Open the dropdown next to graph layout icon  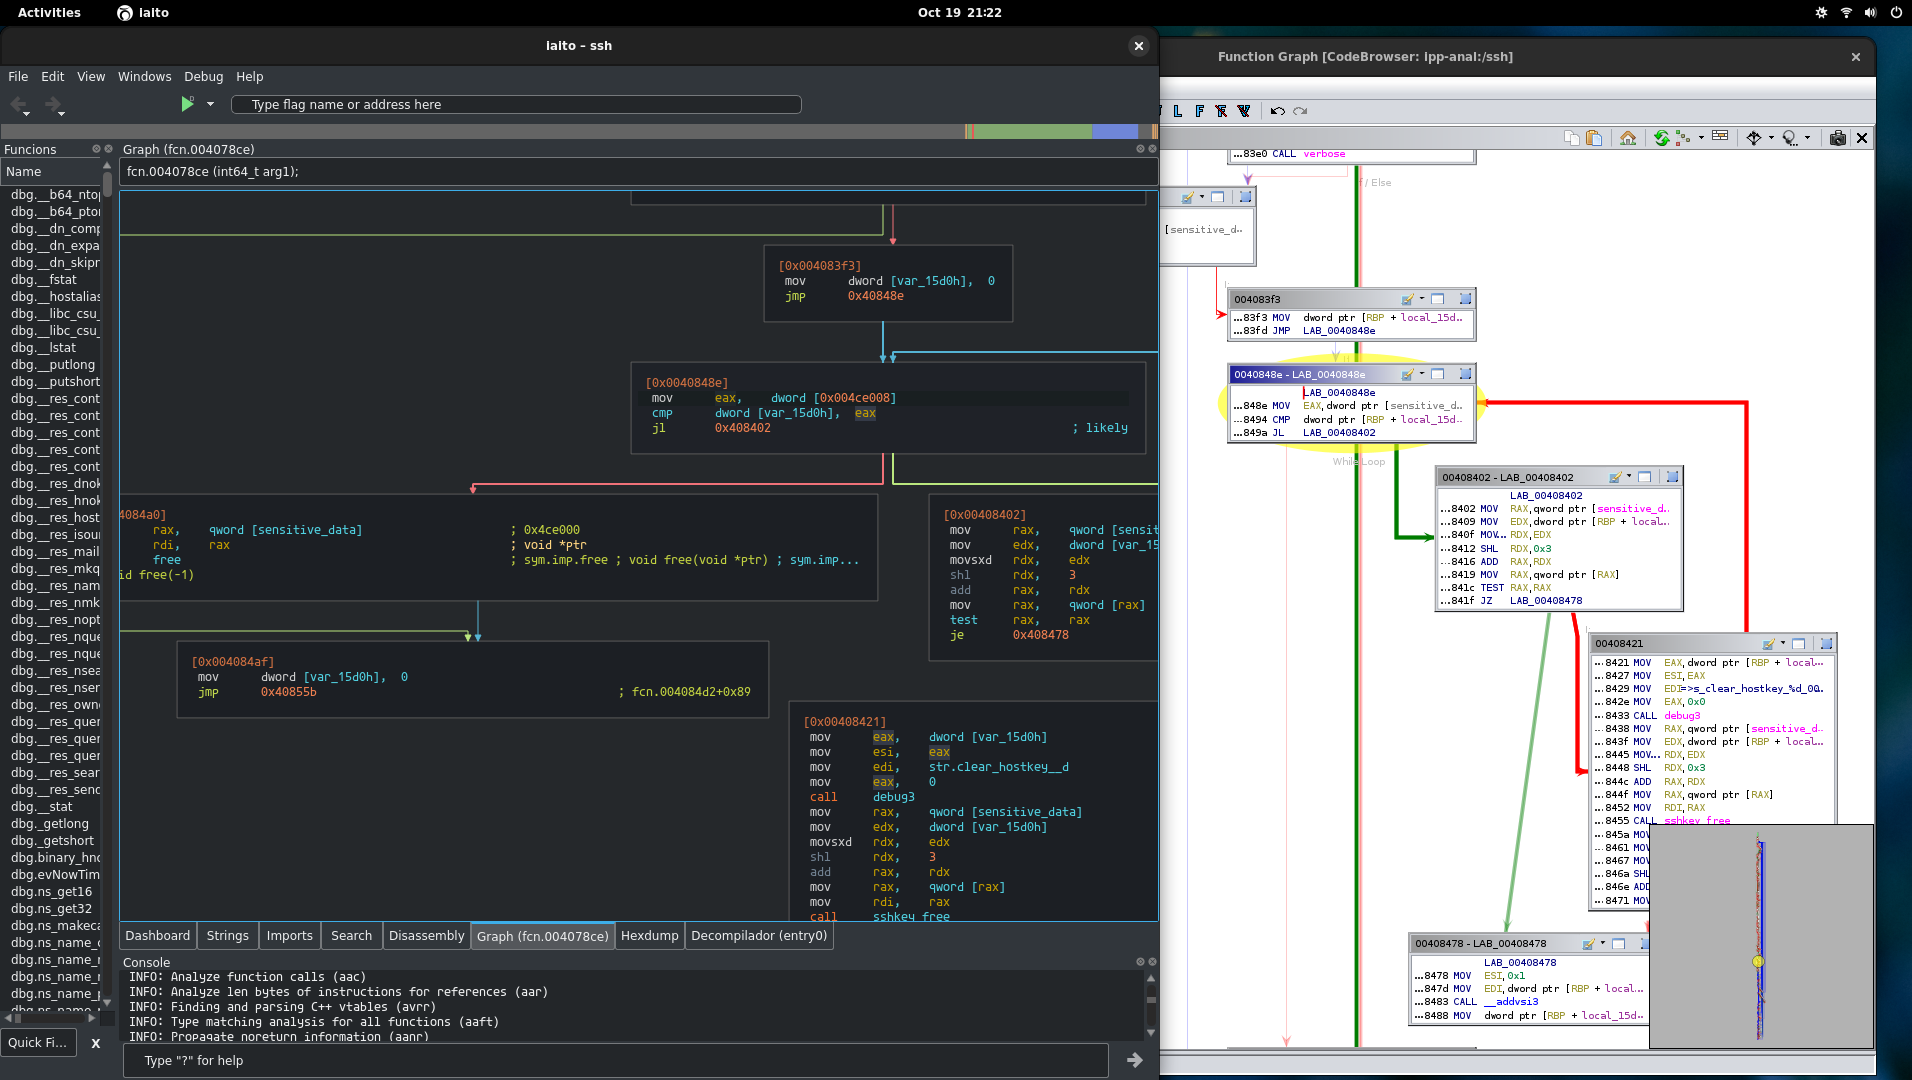click(1700, 138)
